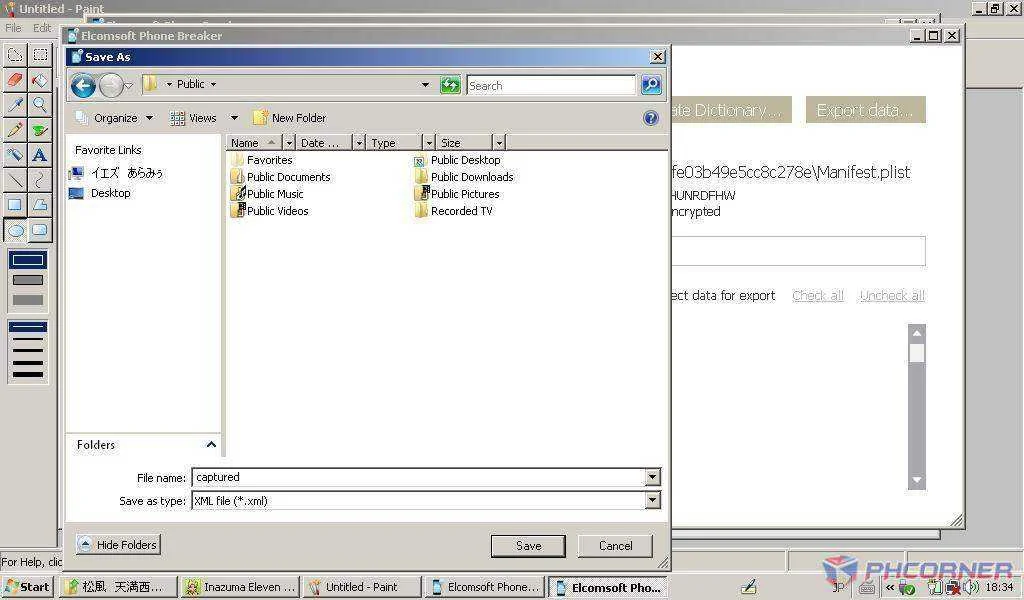Click the Uncheck all link
The height and width of the screenshot is (600, 1024).
coord(892,296)
